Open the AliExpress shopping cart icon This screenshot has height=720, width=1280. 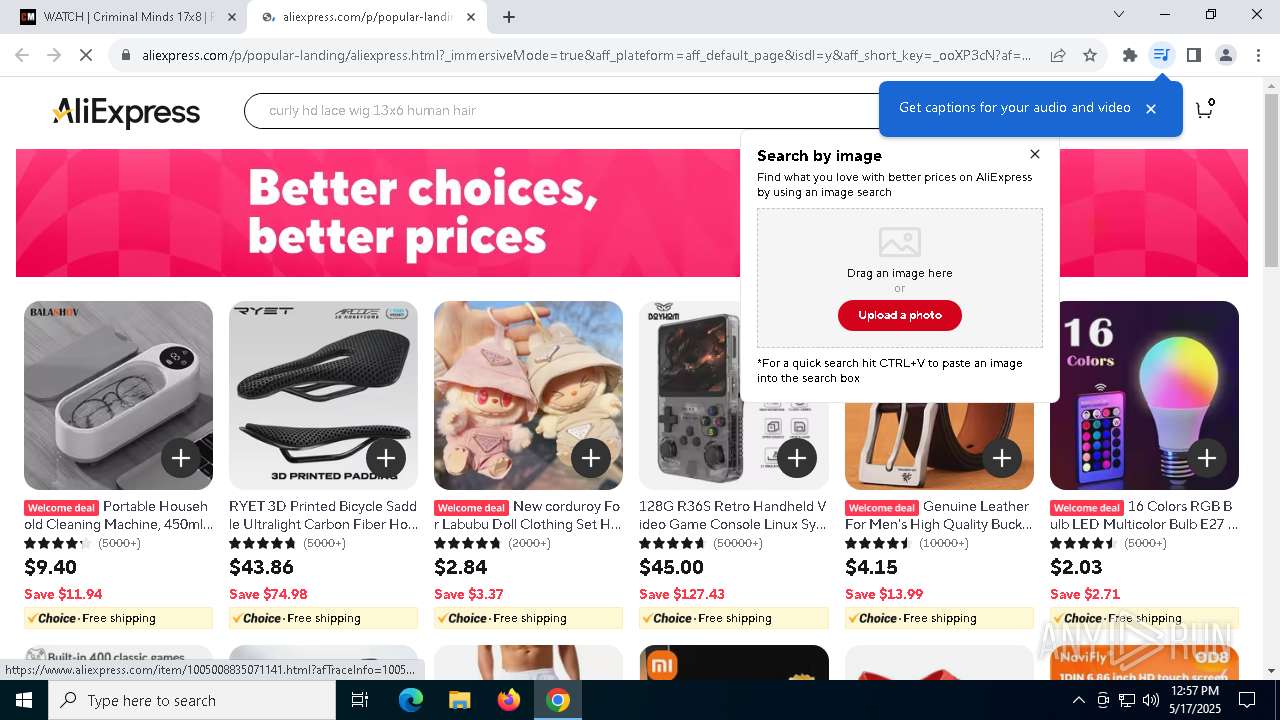(x=1204, y=109)
